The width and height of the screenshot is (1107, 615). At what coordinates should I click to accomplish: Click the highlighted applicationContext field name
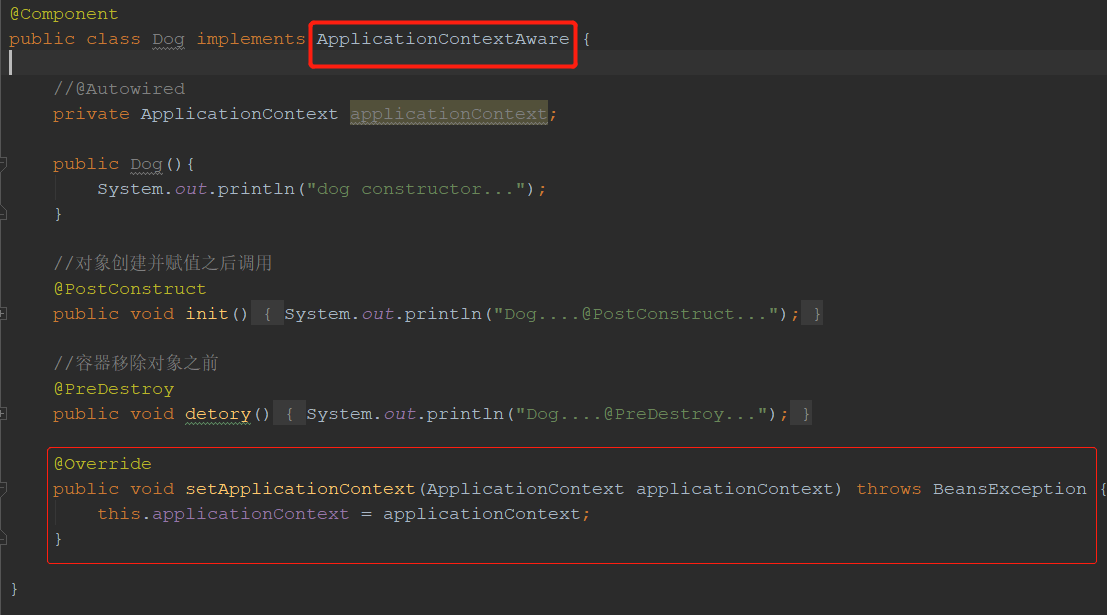[x=448, y=114]
